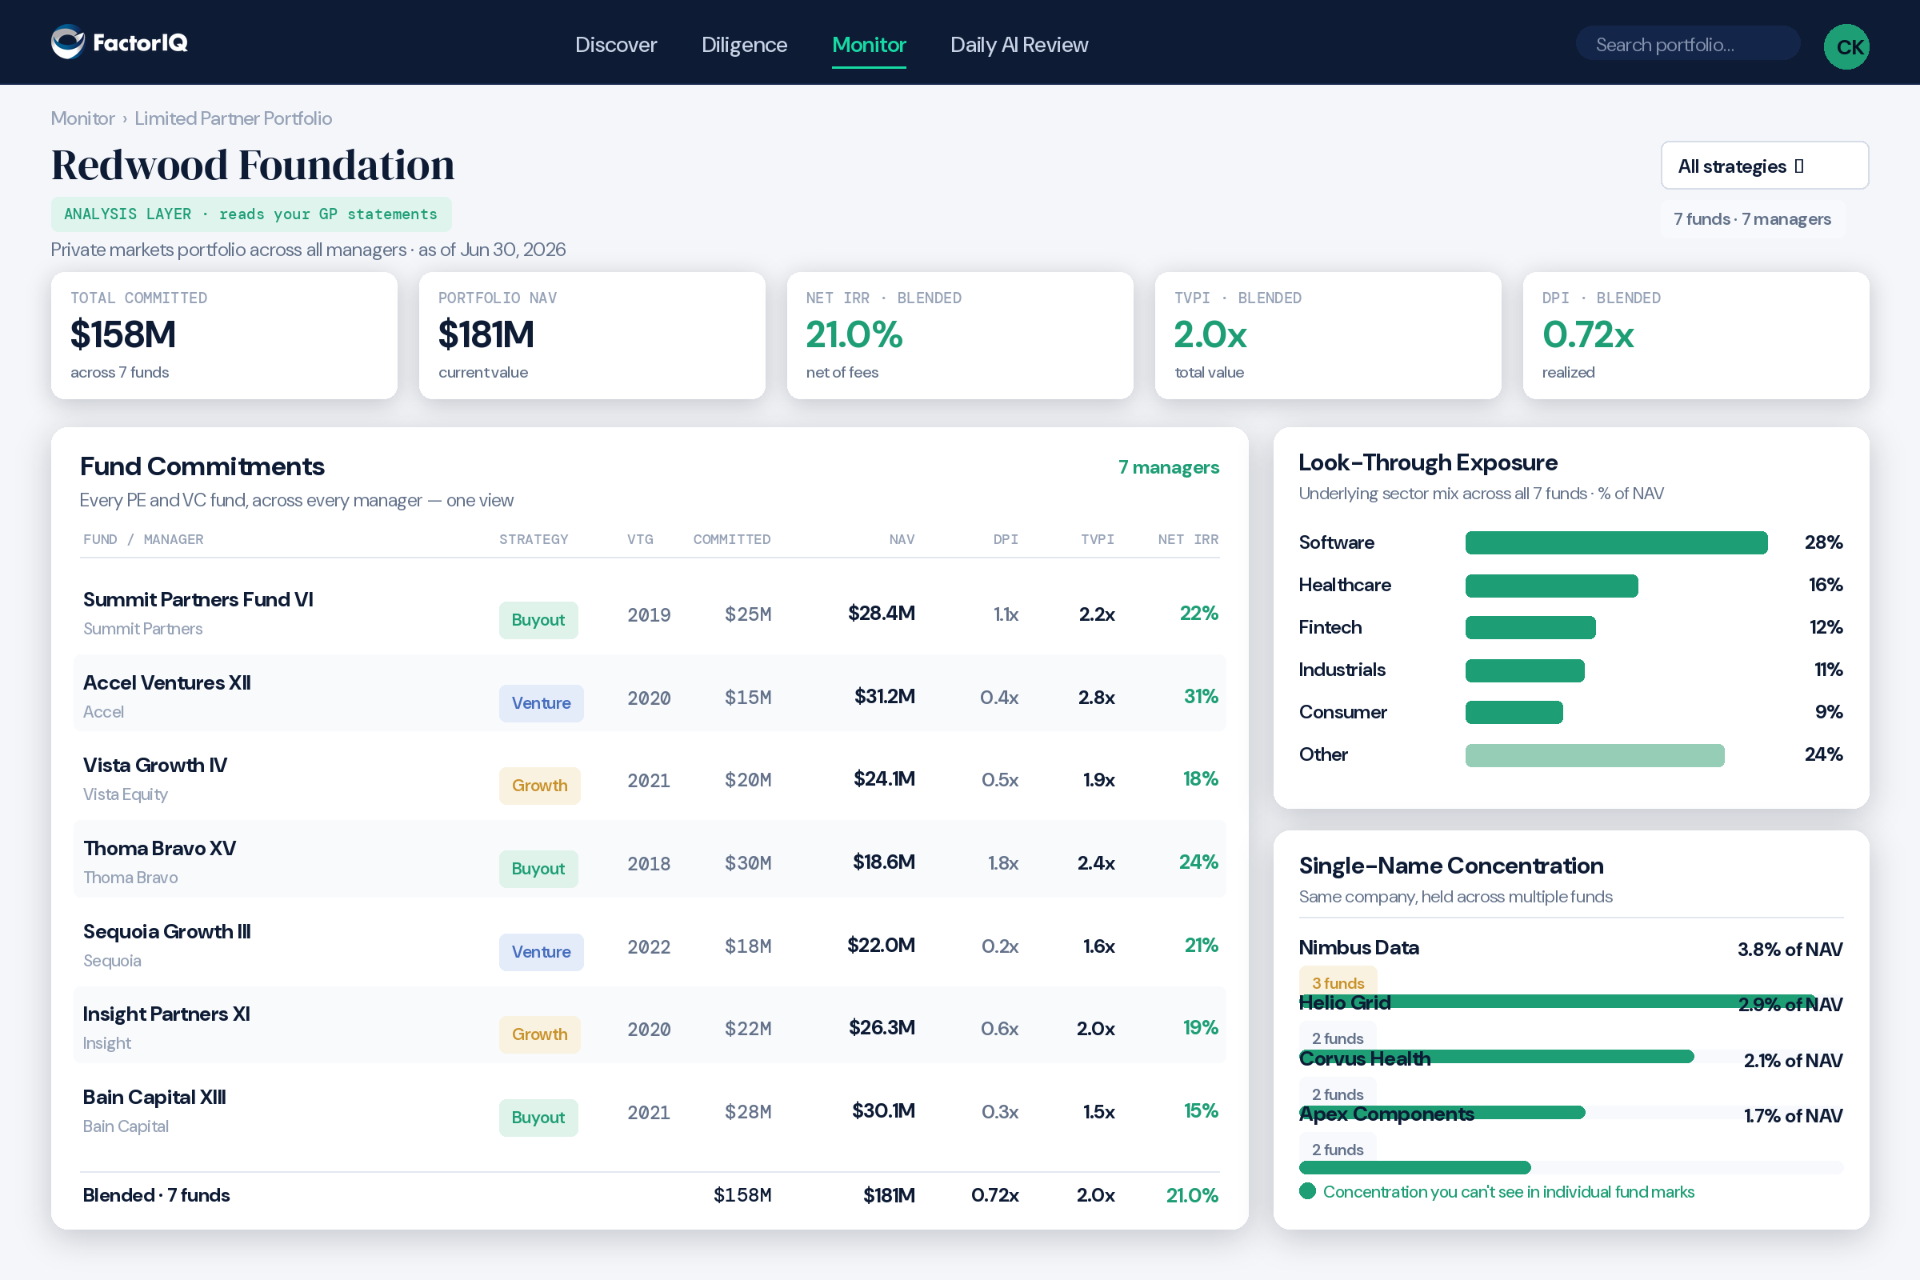Select the Monitor tab
1920x1280 pixels.
tap(869, 45)
